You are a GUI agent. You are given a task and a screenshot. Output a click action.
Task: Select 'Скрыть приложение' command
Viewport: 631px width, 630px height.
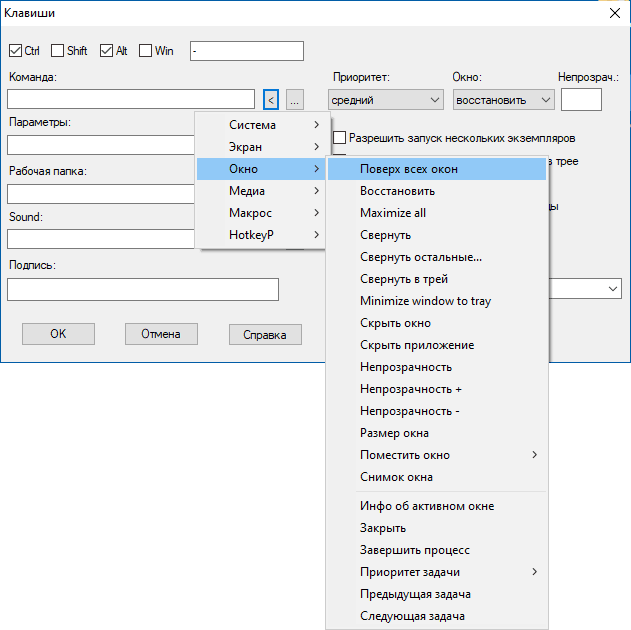437,345
